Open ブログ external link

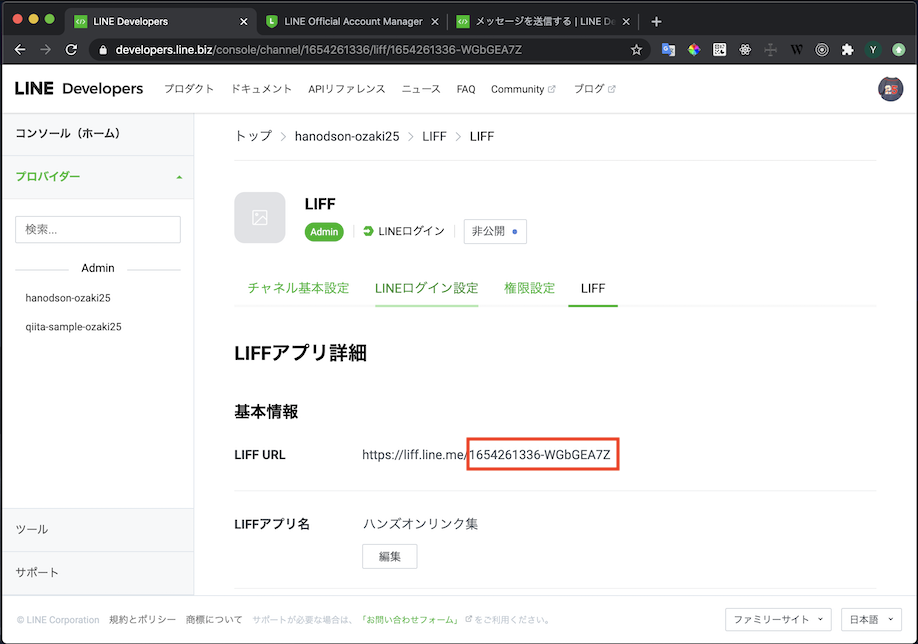pyautogui.click(x=594, y=89)
